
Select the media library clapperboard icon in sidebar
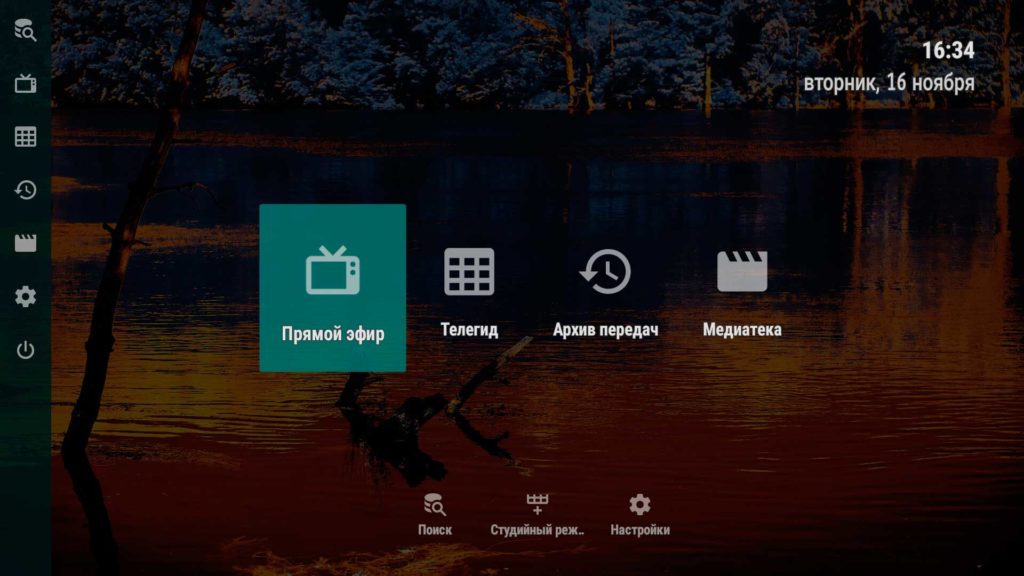pyautogui.click(x=25, y=240)
